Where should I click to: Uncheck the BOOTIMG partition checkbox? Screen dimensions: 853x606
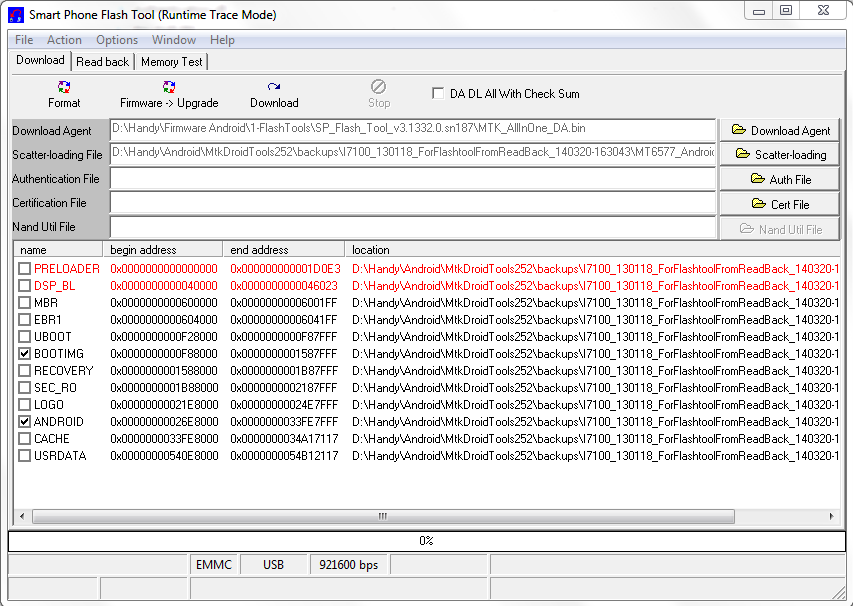coord(24,354)
